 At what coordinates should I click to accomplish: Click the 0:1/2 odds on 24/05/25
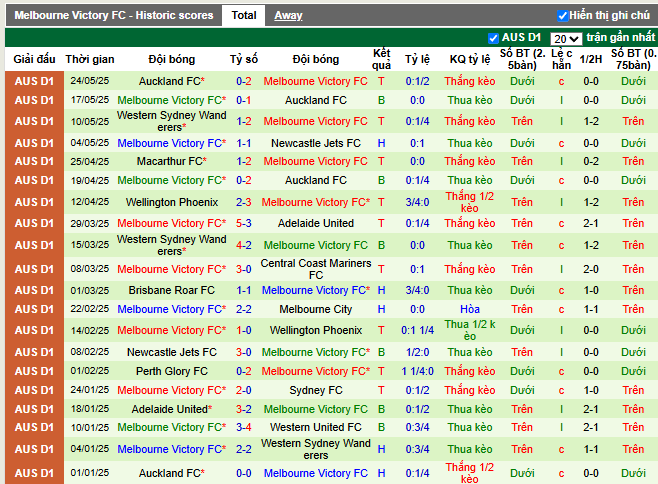tap(417, 81)
